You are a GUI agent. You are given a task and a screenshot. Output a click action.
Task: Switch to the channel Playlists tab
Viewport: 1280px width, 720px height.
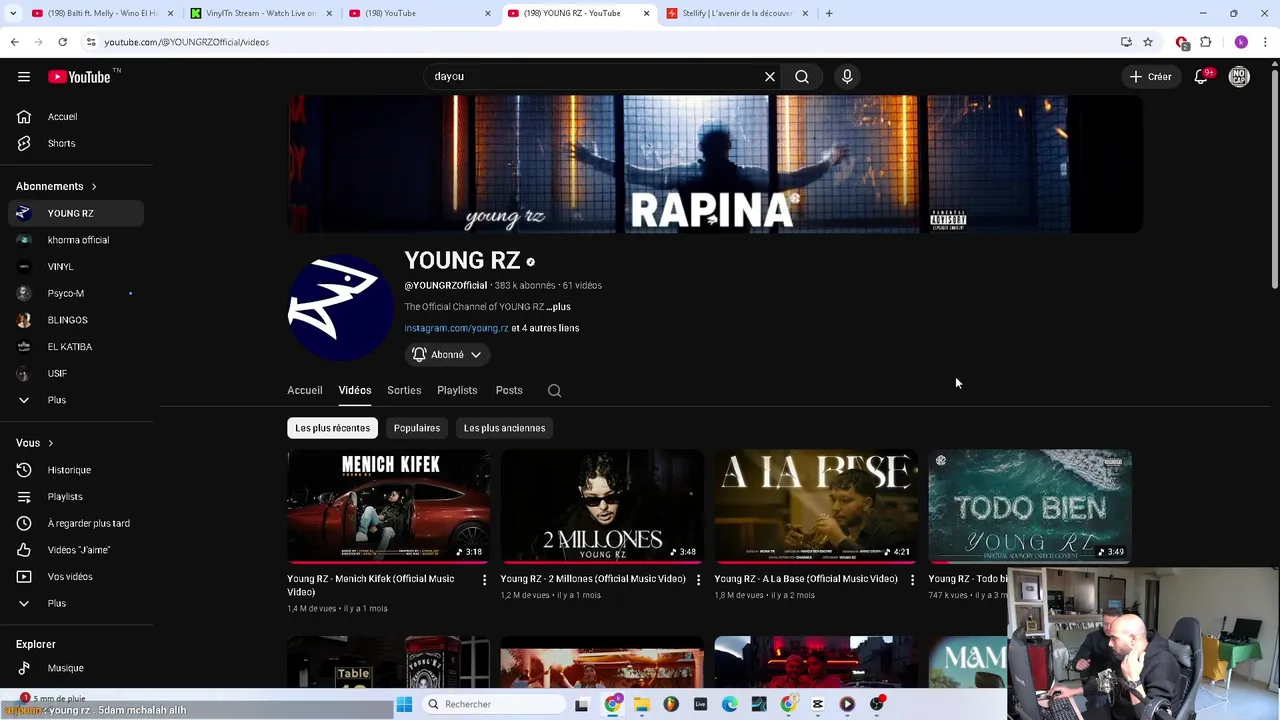click(x=457, y=391)
